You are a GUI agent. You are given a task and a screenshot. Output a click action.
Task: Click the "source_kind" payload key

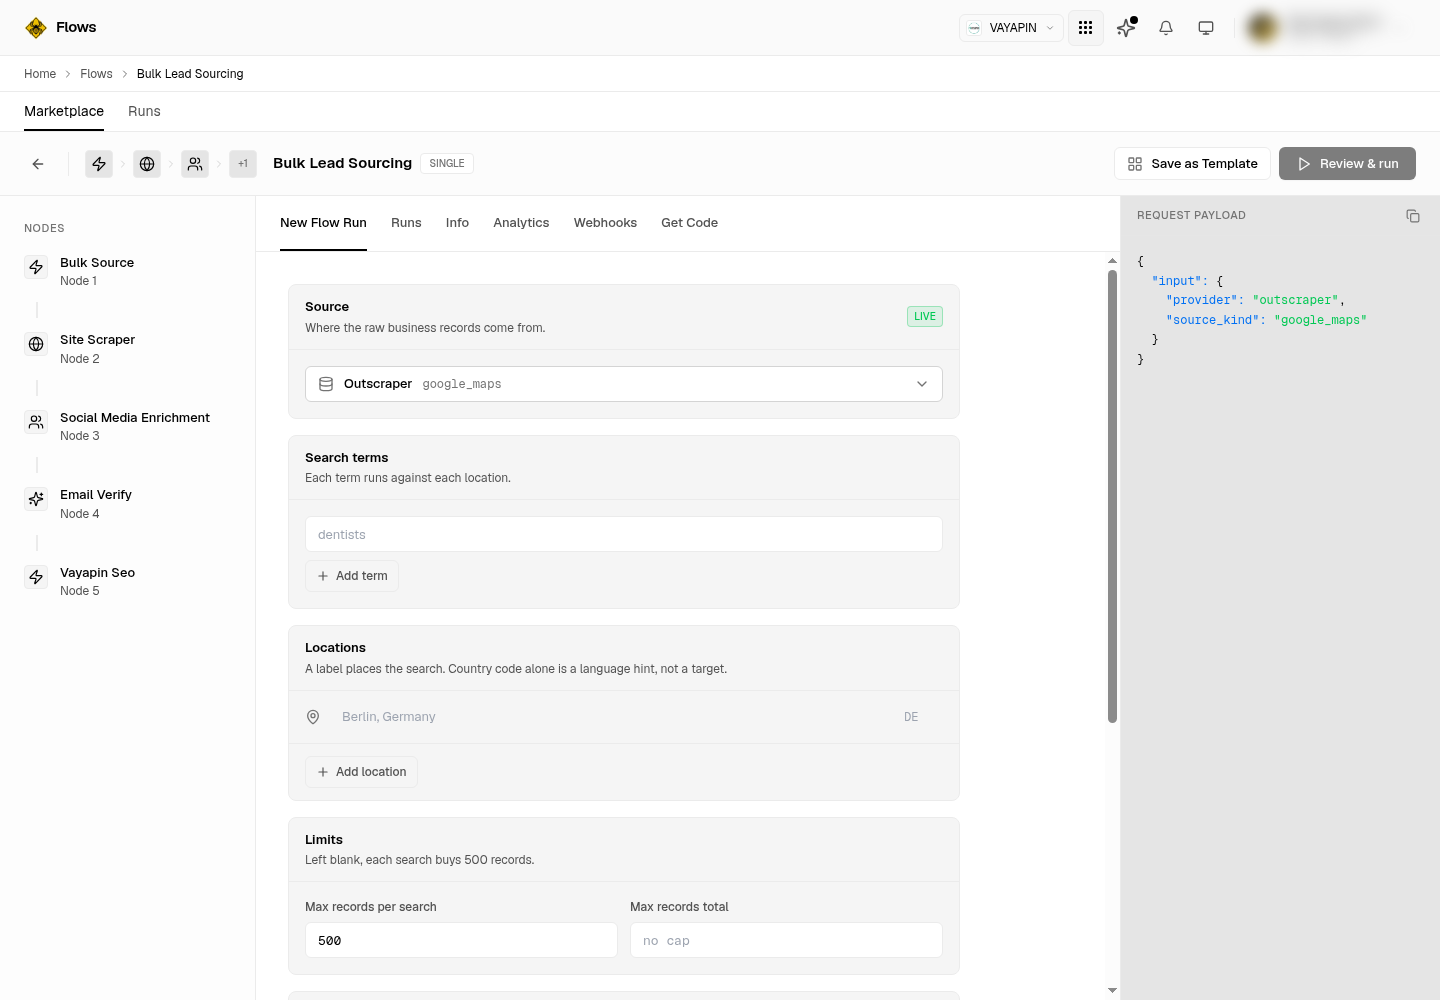tap(1212, 320)
